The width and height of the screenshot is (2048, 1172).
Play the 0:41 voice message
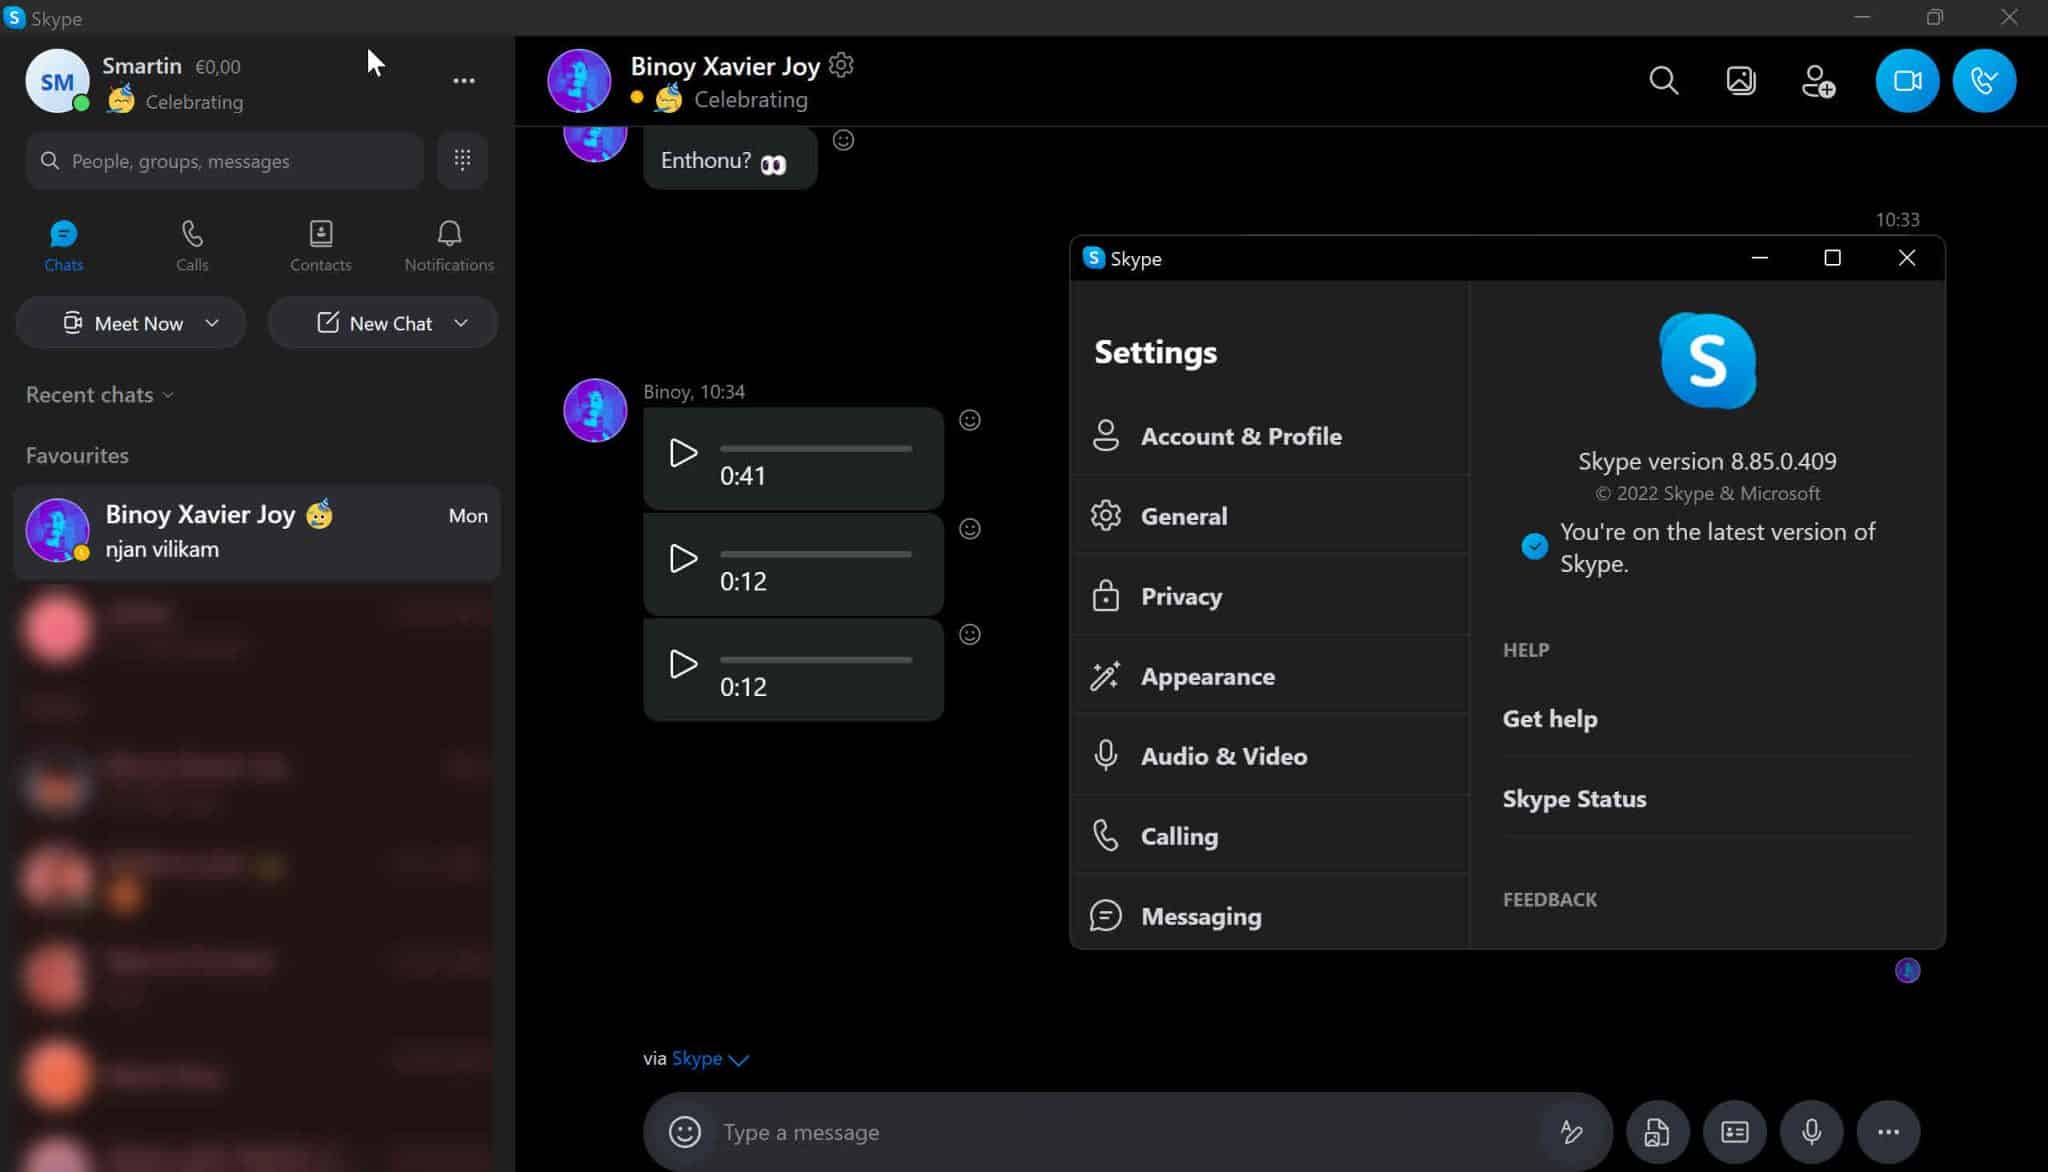[683, 453]
